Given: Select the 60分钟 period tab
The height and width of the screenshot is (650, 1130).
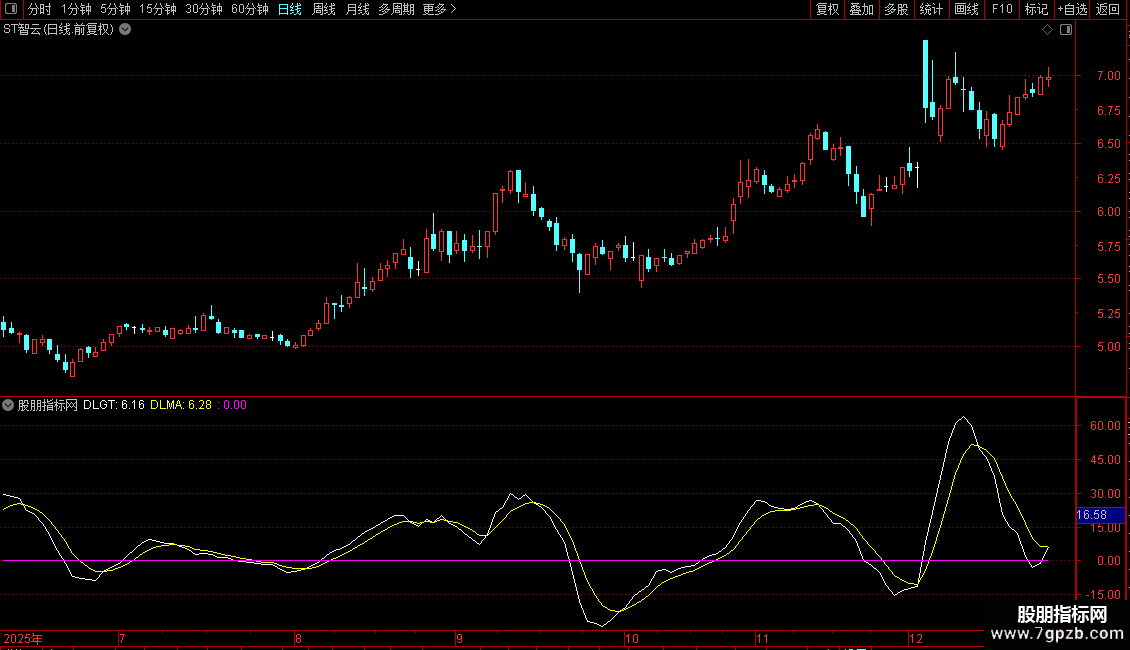Looking at the screenshot, I should (x=249, y=9).
